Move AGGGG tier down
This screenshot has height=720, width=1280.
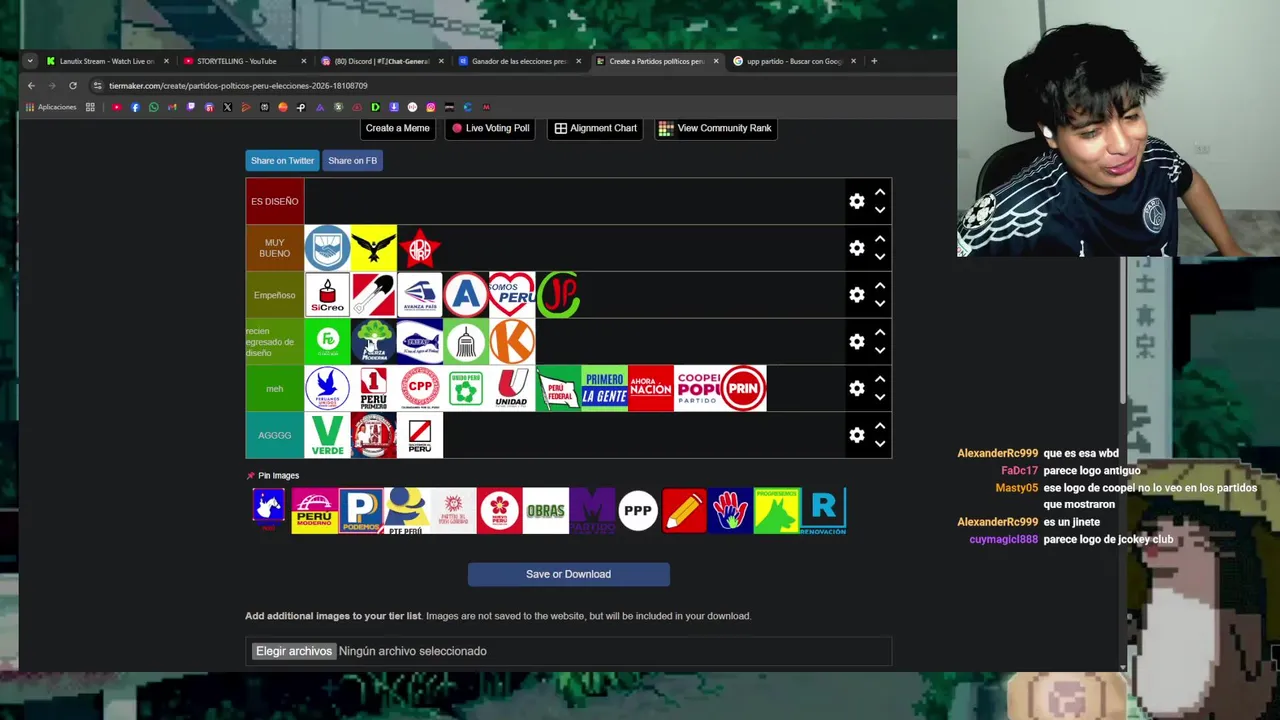880,444
